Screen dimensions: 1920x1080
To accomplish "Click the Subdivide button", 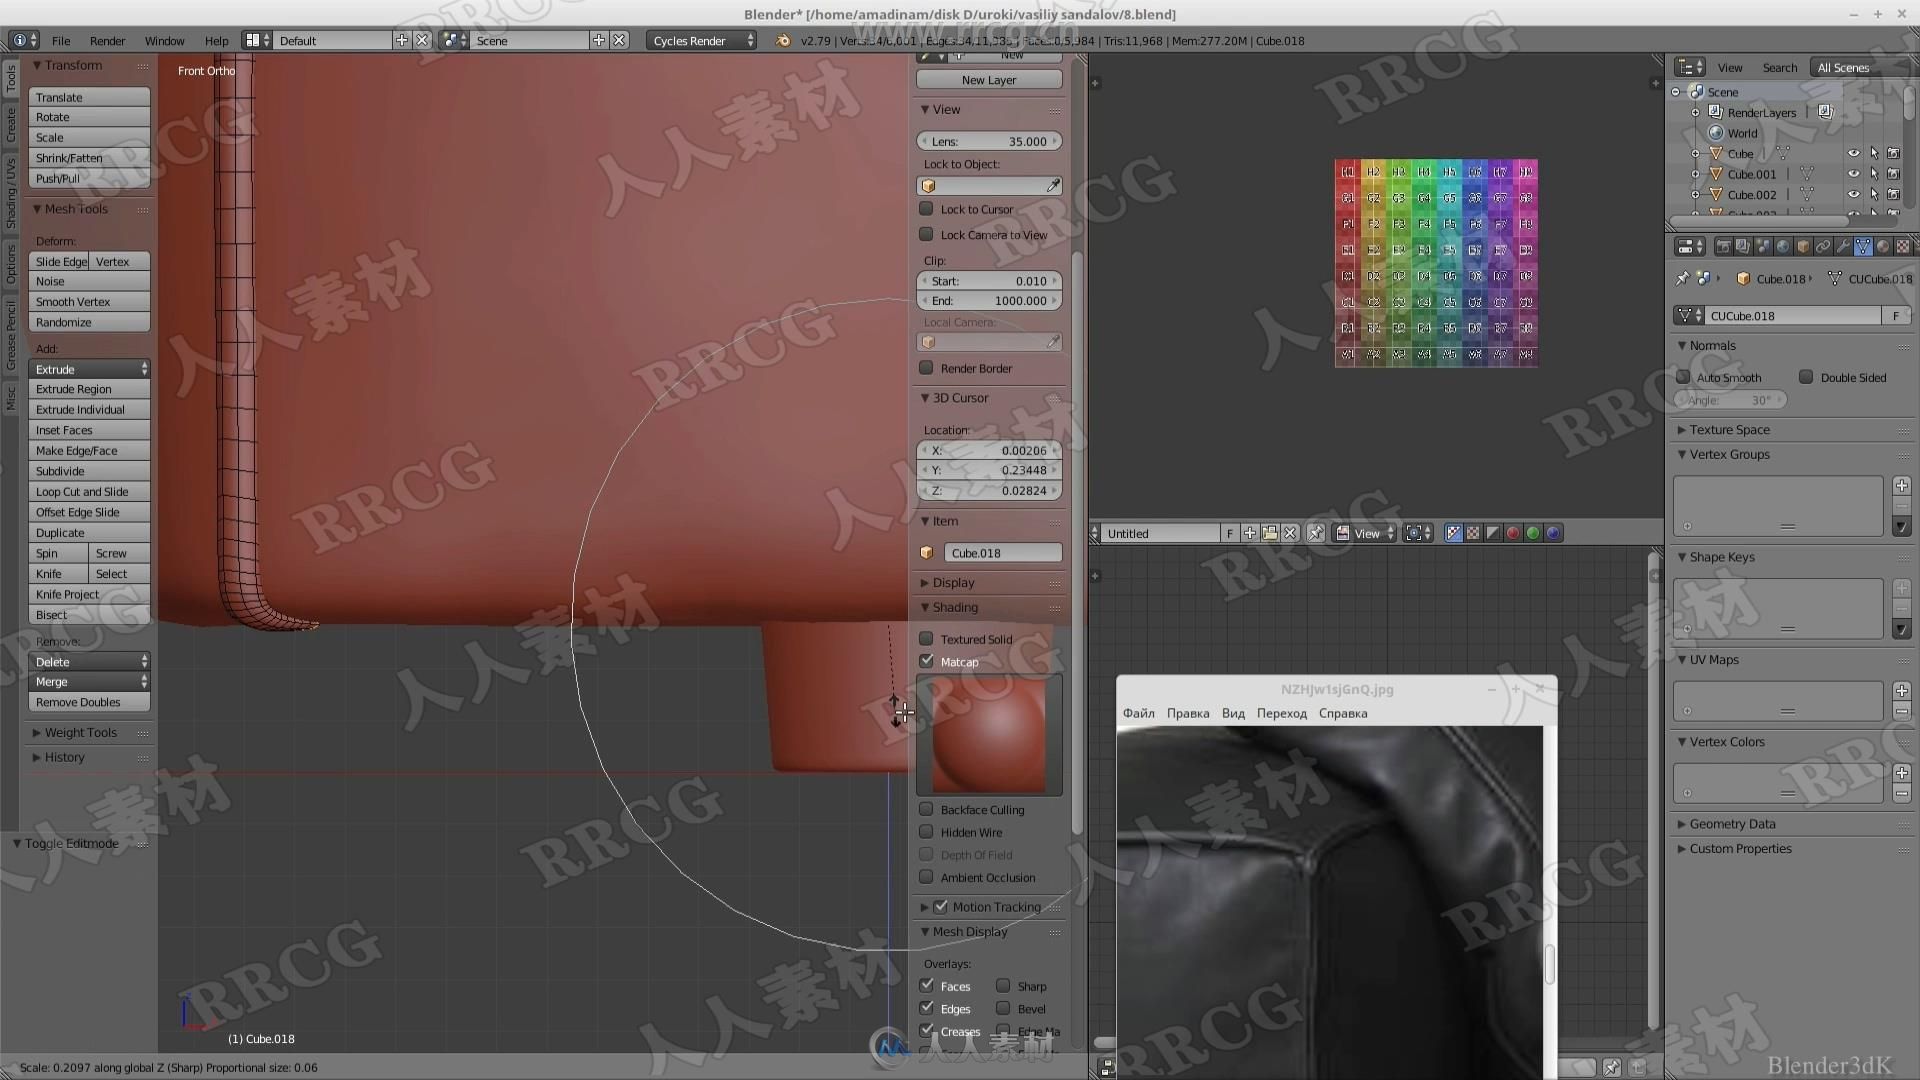I will (89, 471).
